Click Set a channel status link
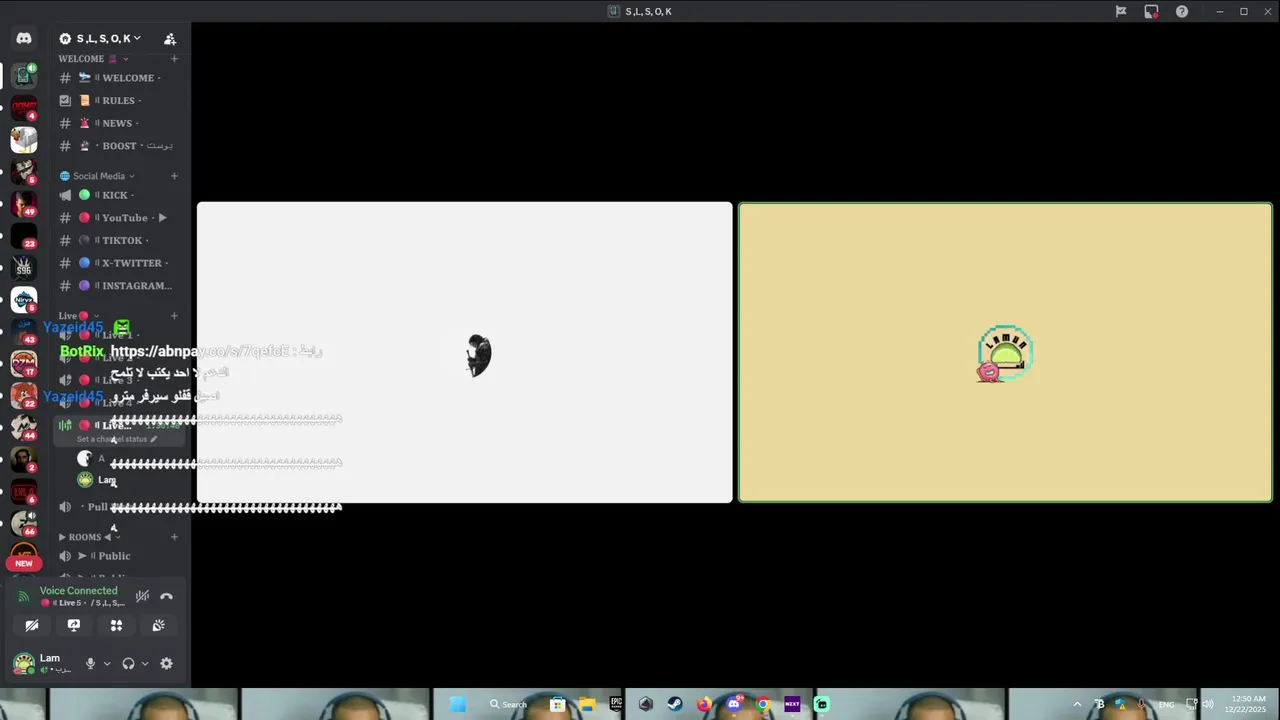Image resolution: width=1280 pixels, height=720 pixels. [x=117, y=439]
